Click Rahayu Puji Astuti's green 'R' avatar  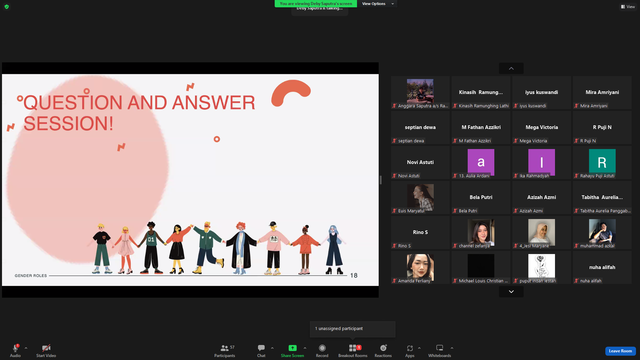(602, 162)
